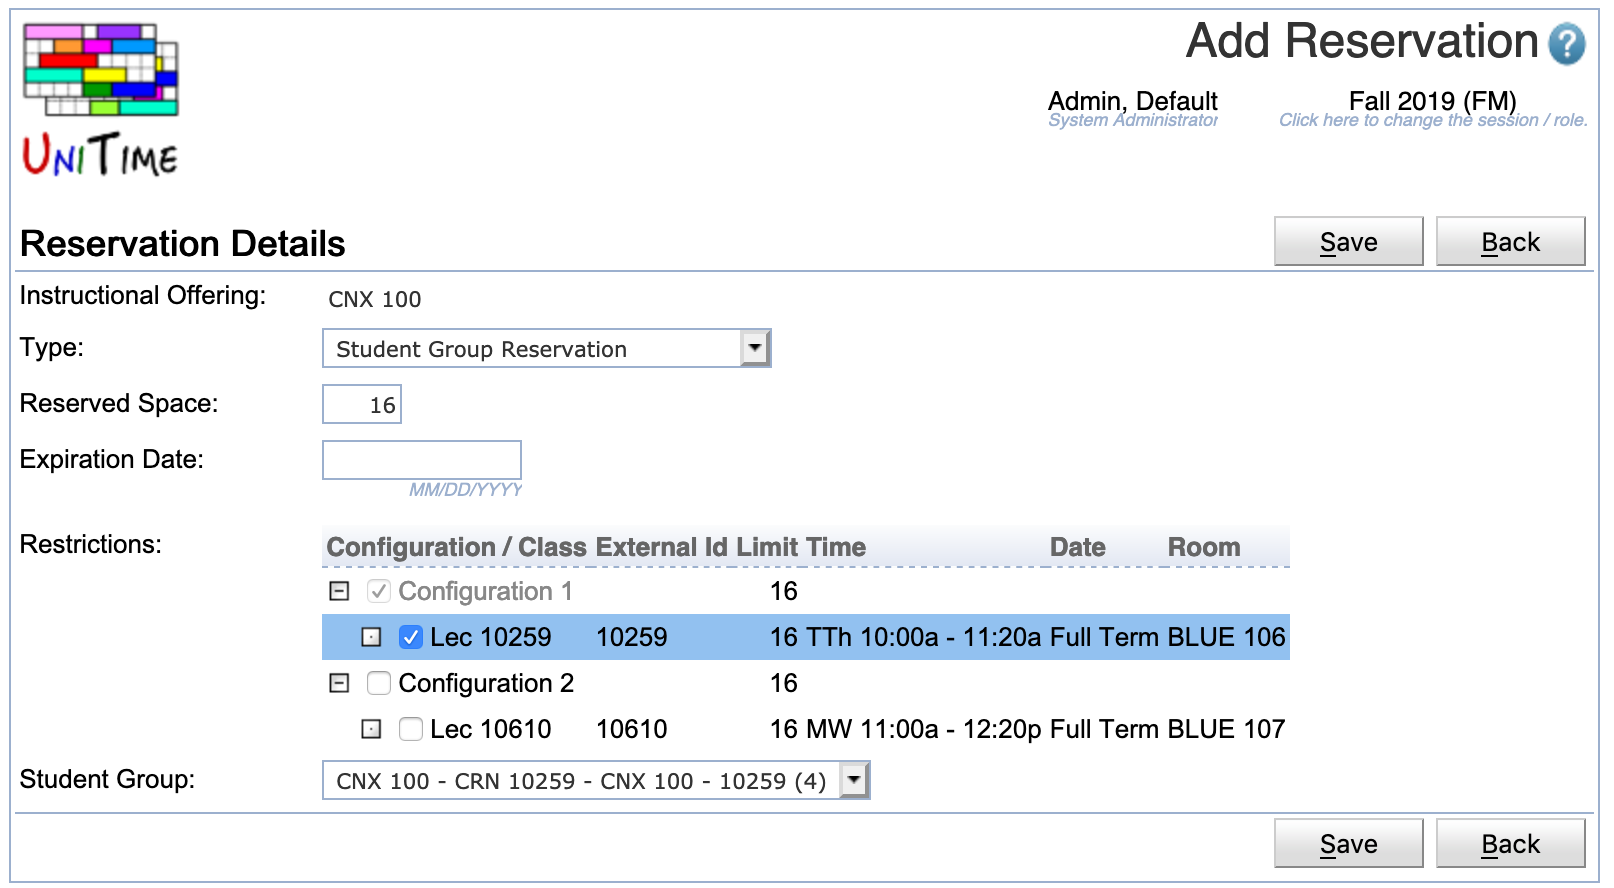Click the Date column header
This screenshot has width=1614, height=888.
[x=1077, y=547]
